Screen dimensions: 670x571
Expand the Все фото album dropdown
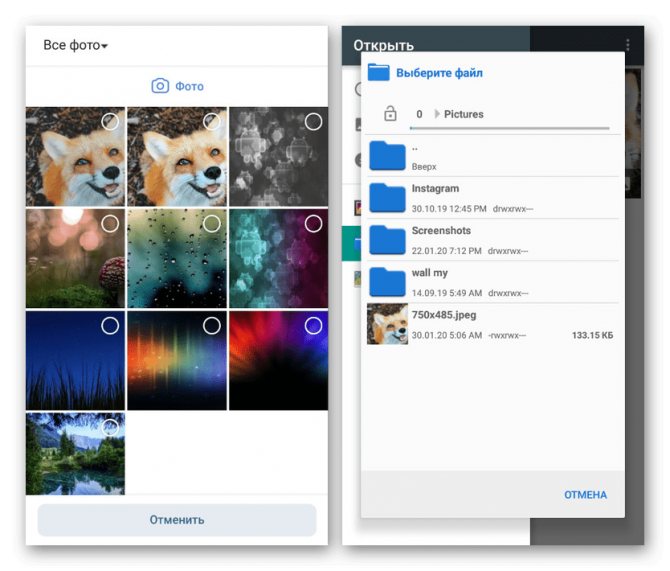point(76,45)
